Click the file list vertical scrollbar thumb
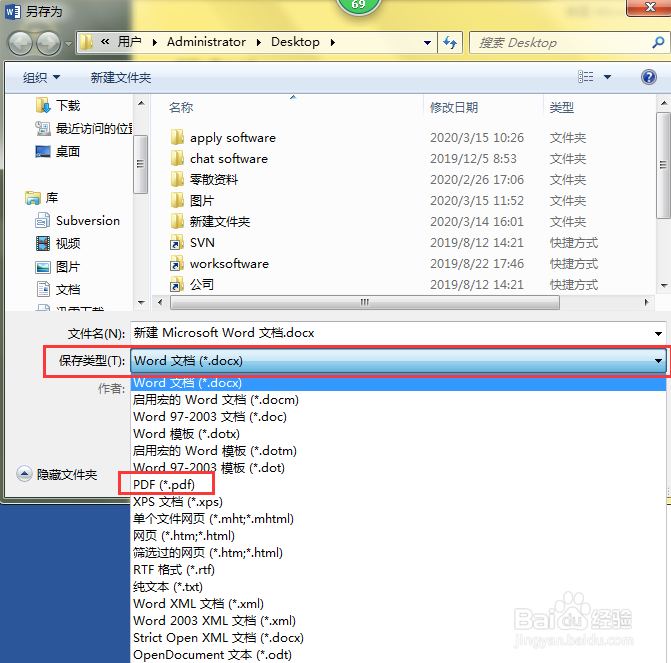This screenshot has height=663, width=671. 663,166
